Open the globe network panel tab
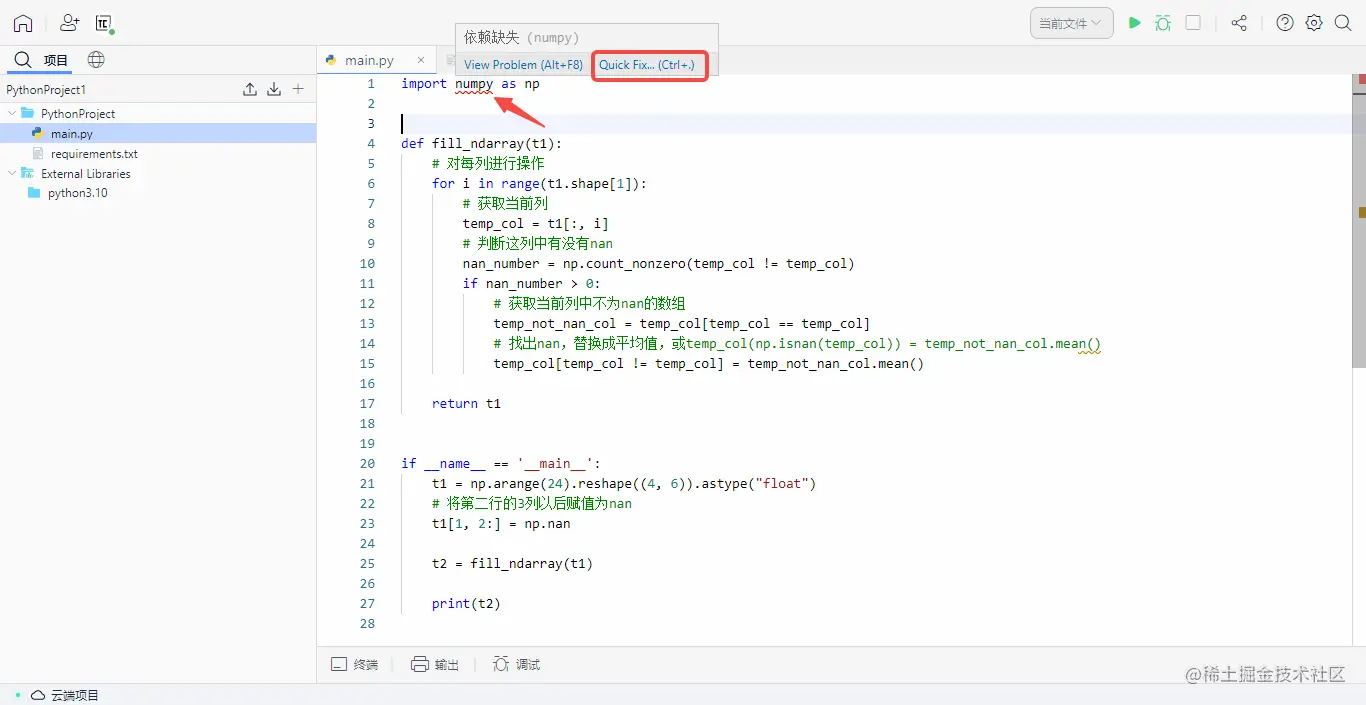Viewport: 1366px width, 705px height. 96,60
